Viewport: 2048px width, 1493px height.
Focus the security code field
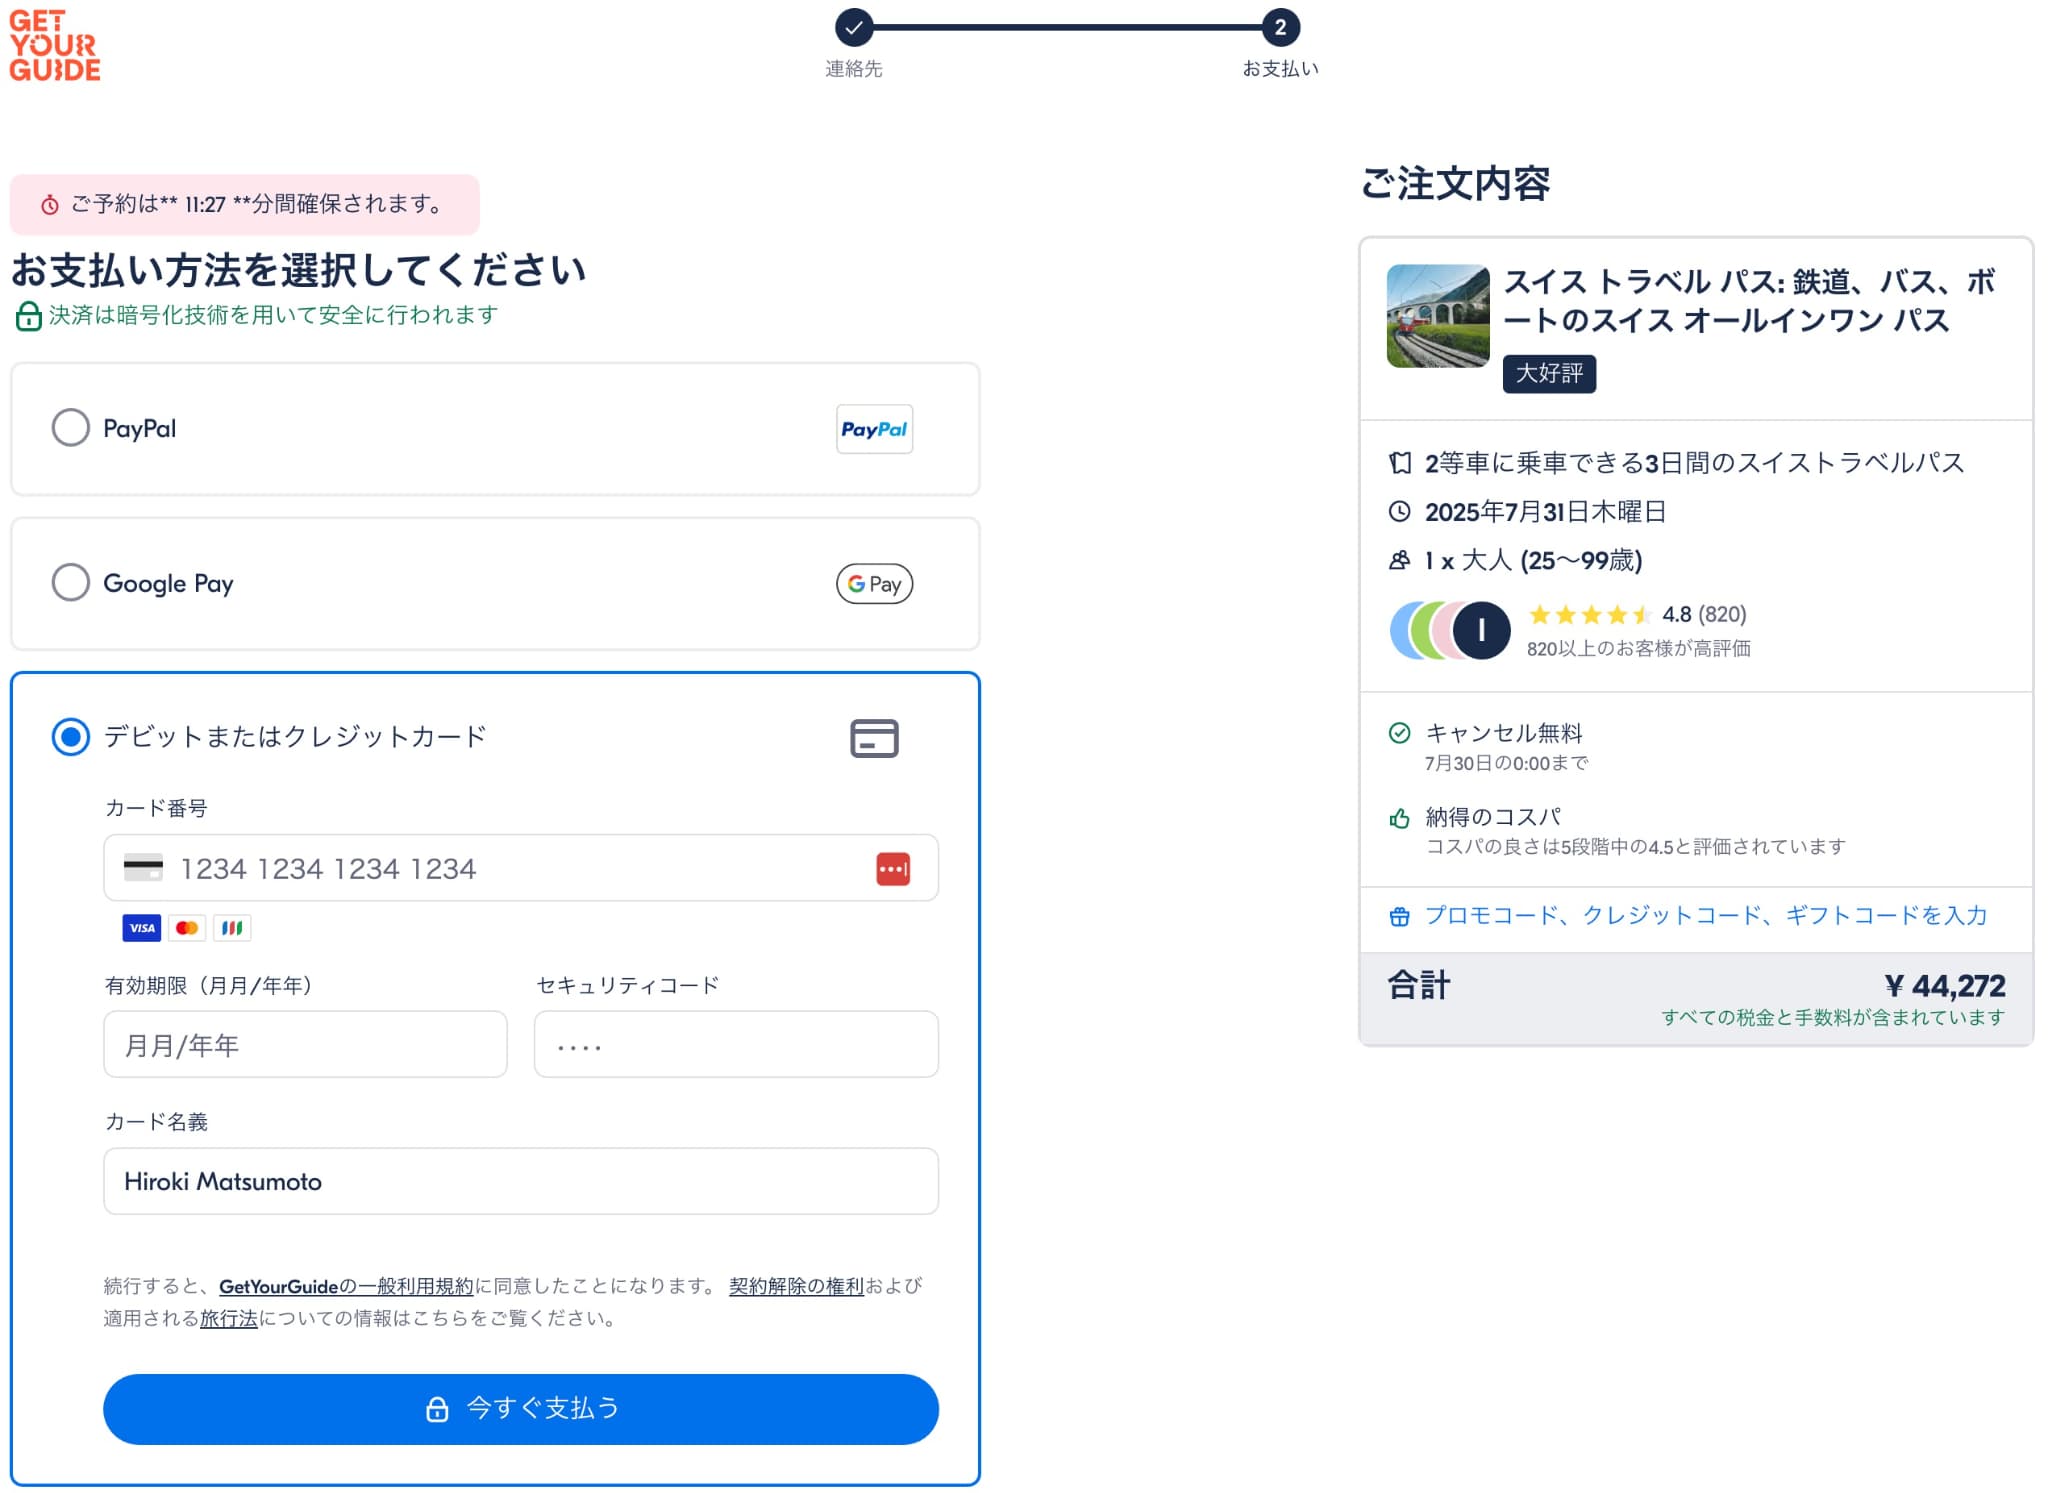tap(736, 1044)
